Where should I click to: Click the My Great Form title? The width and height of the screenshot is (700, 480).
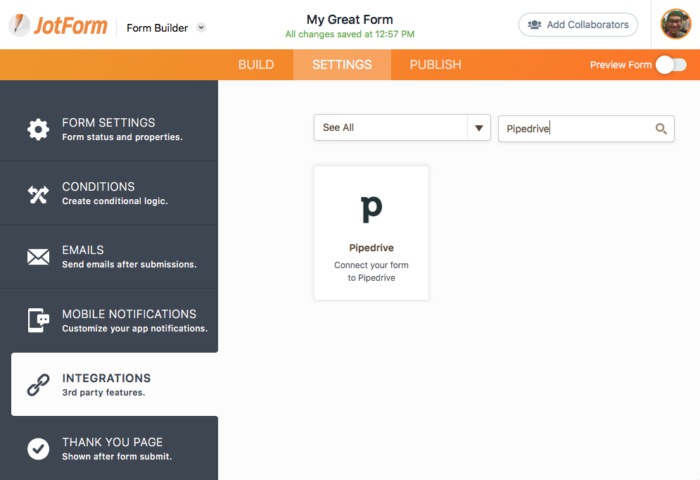tap(350, 20)
